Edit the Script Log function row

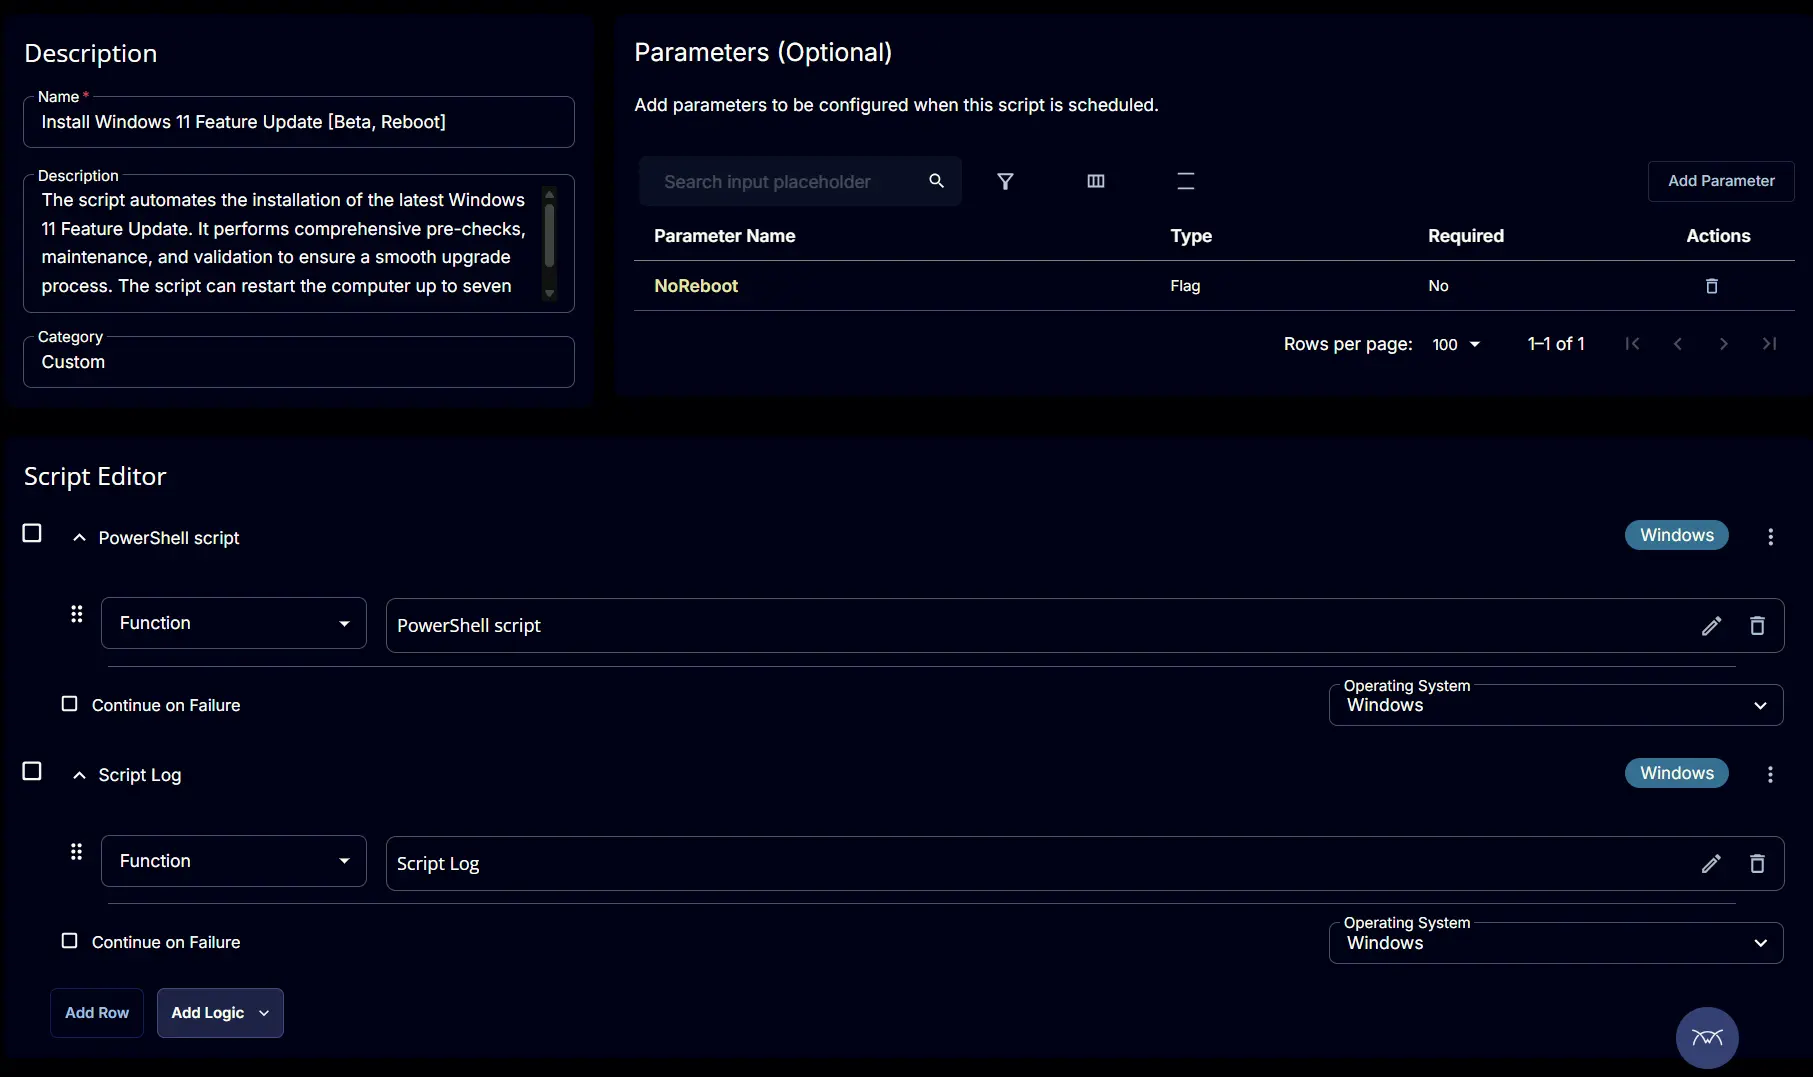coord(1711,864)
